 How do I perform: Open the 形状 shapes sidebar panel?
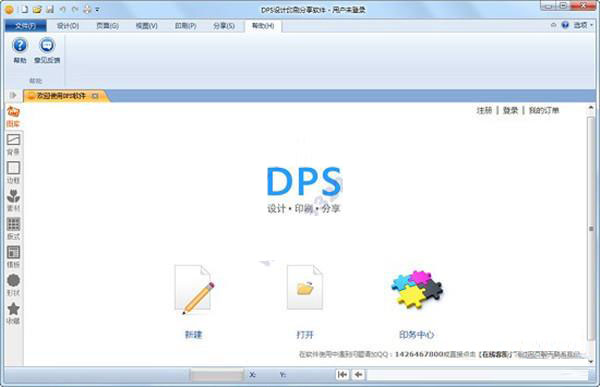point(13,286)
